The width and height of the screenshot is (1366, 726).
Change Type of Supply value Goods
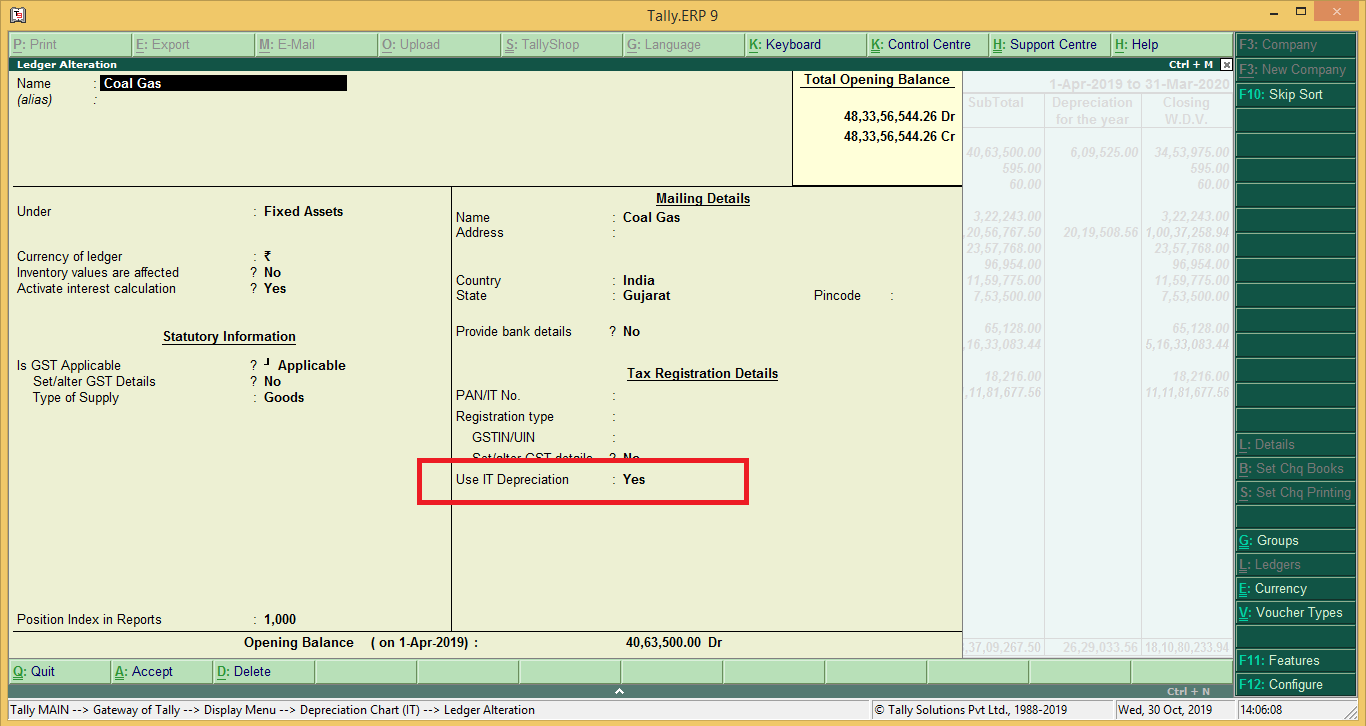click(284, 397)
